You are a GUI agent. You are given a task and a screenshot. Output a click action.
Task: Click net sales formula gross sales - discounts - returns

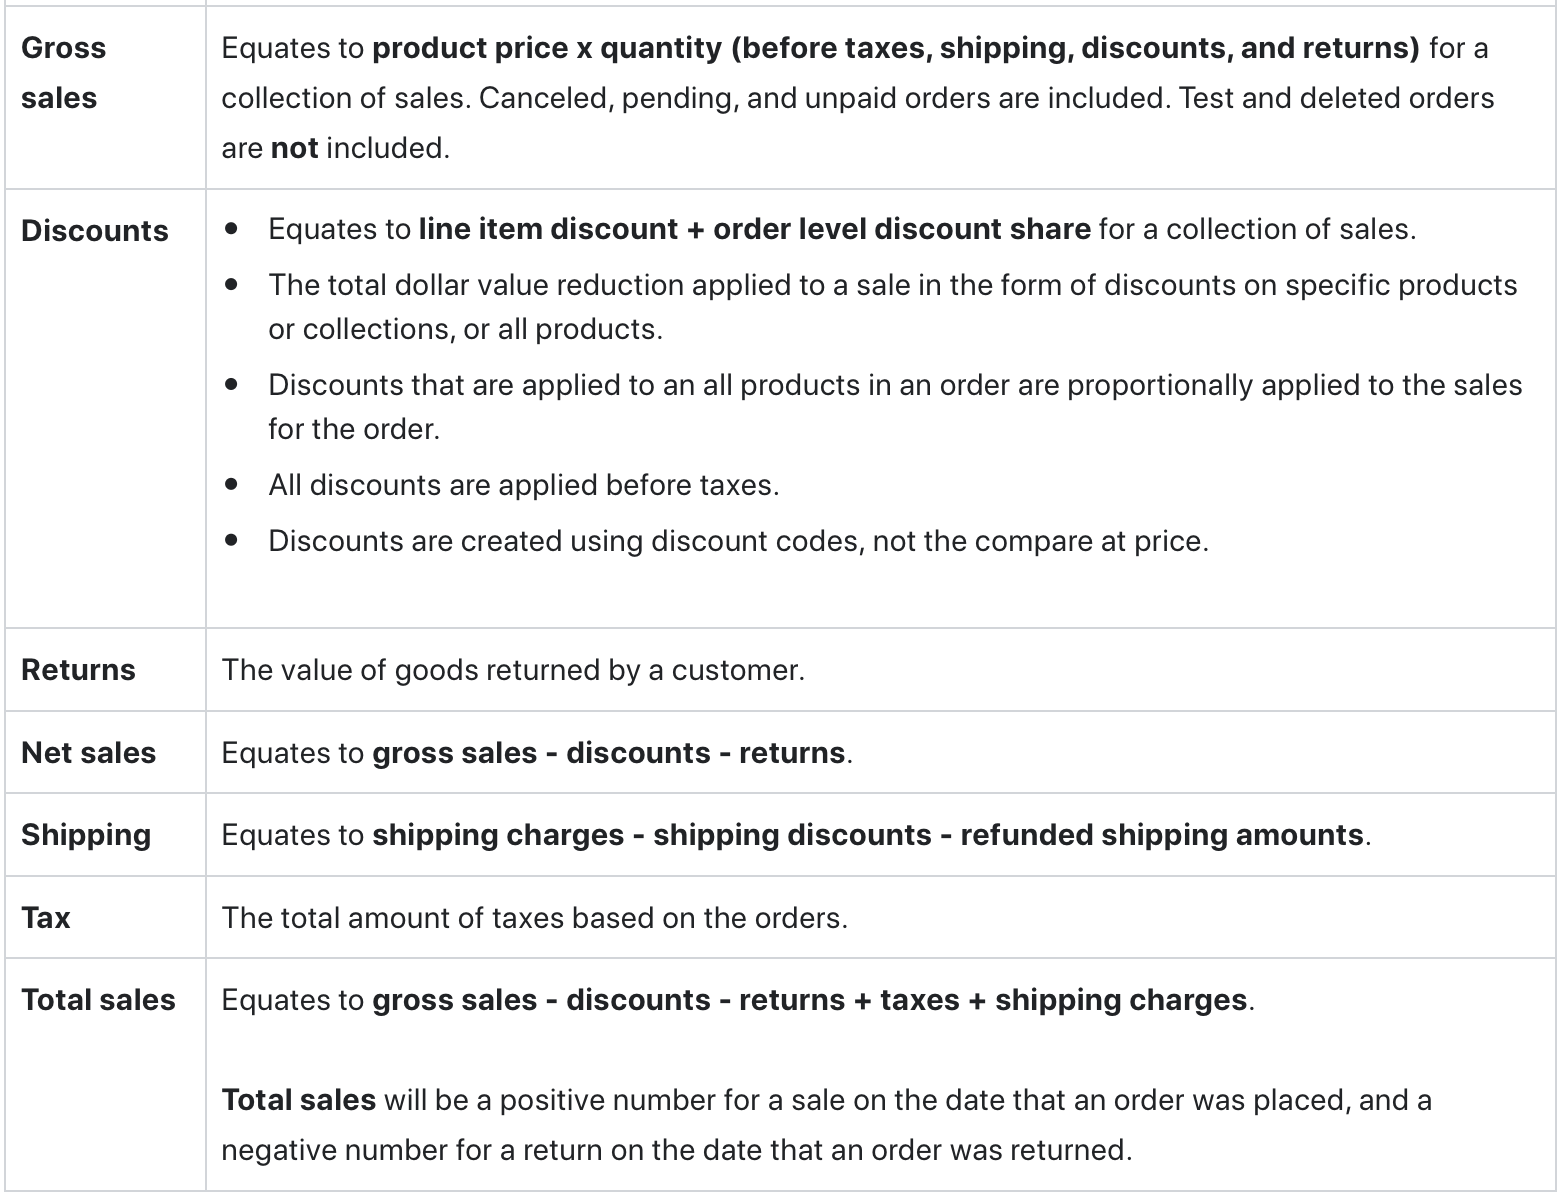(608, 753)
